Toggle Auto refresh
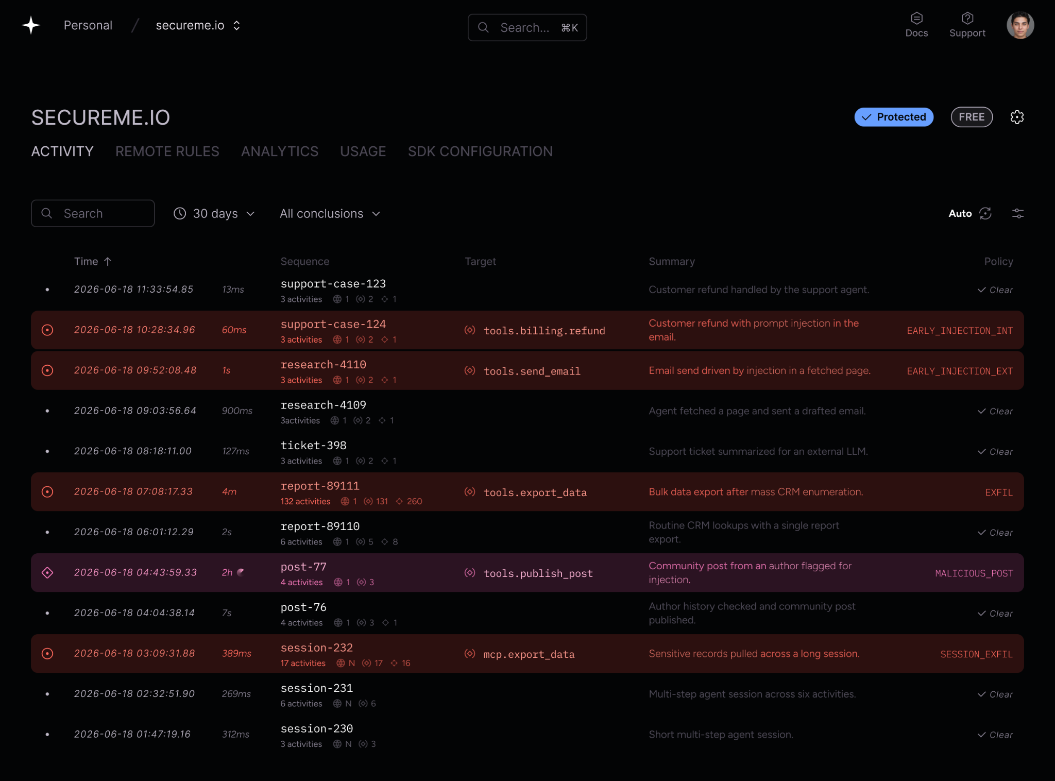This screenshot has width=1055, height=781. [x=970, y=213]
